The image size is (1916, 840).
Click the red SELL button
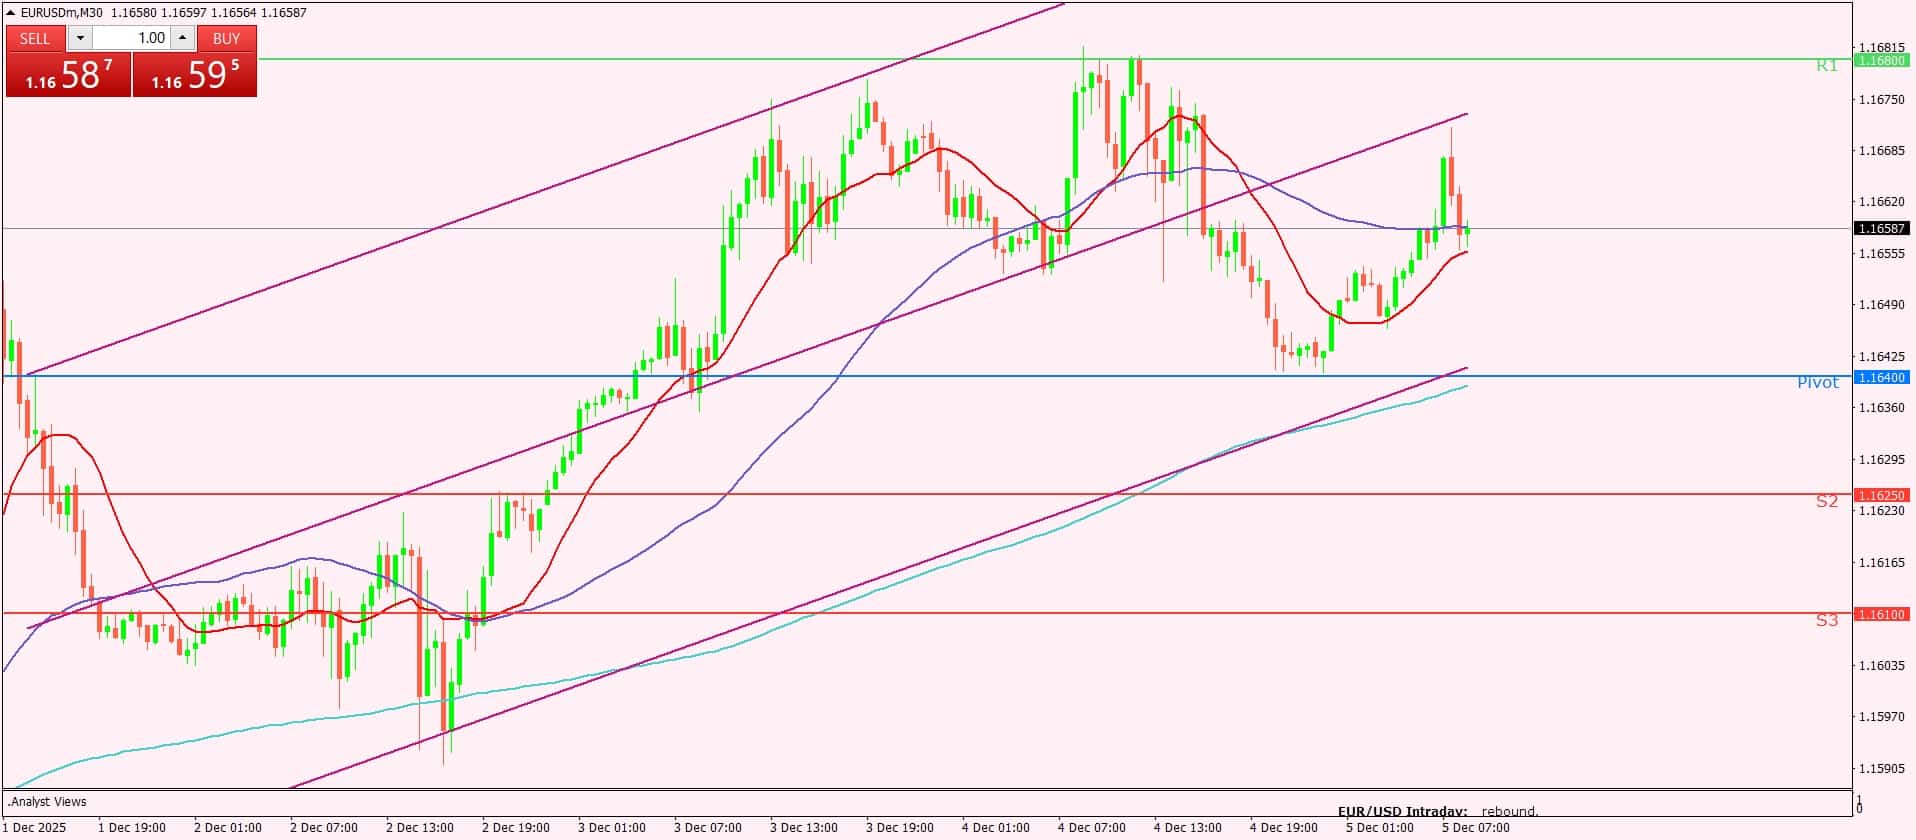(35, 38)
